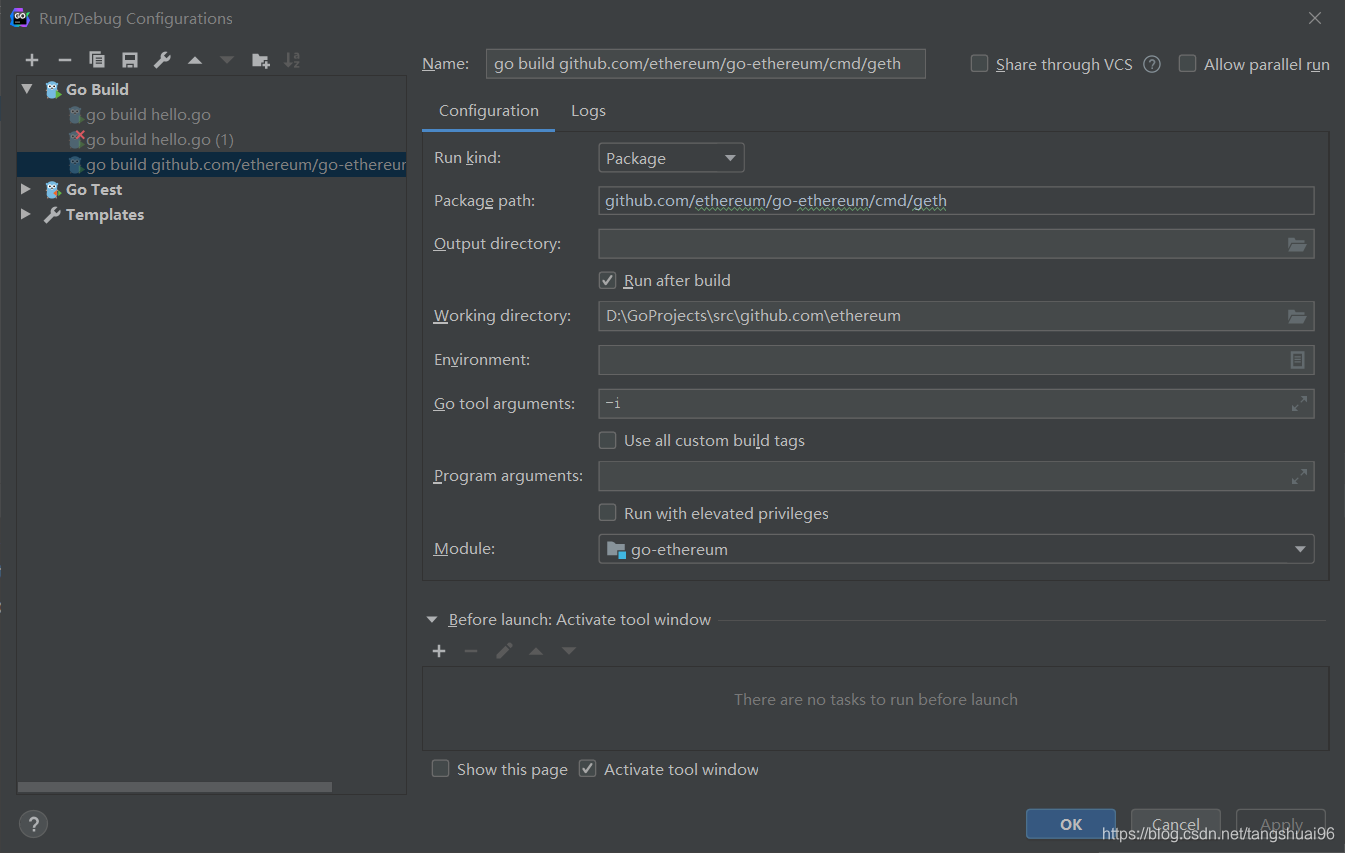Remove before launch task with minus icon

point(471,651)
